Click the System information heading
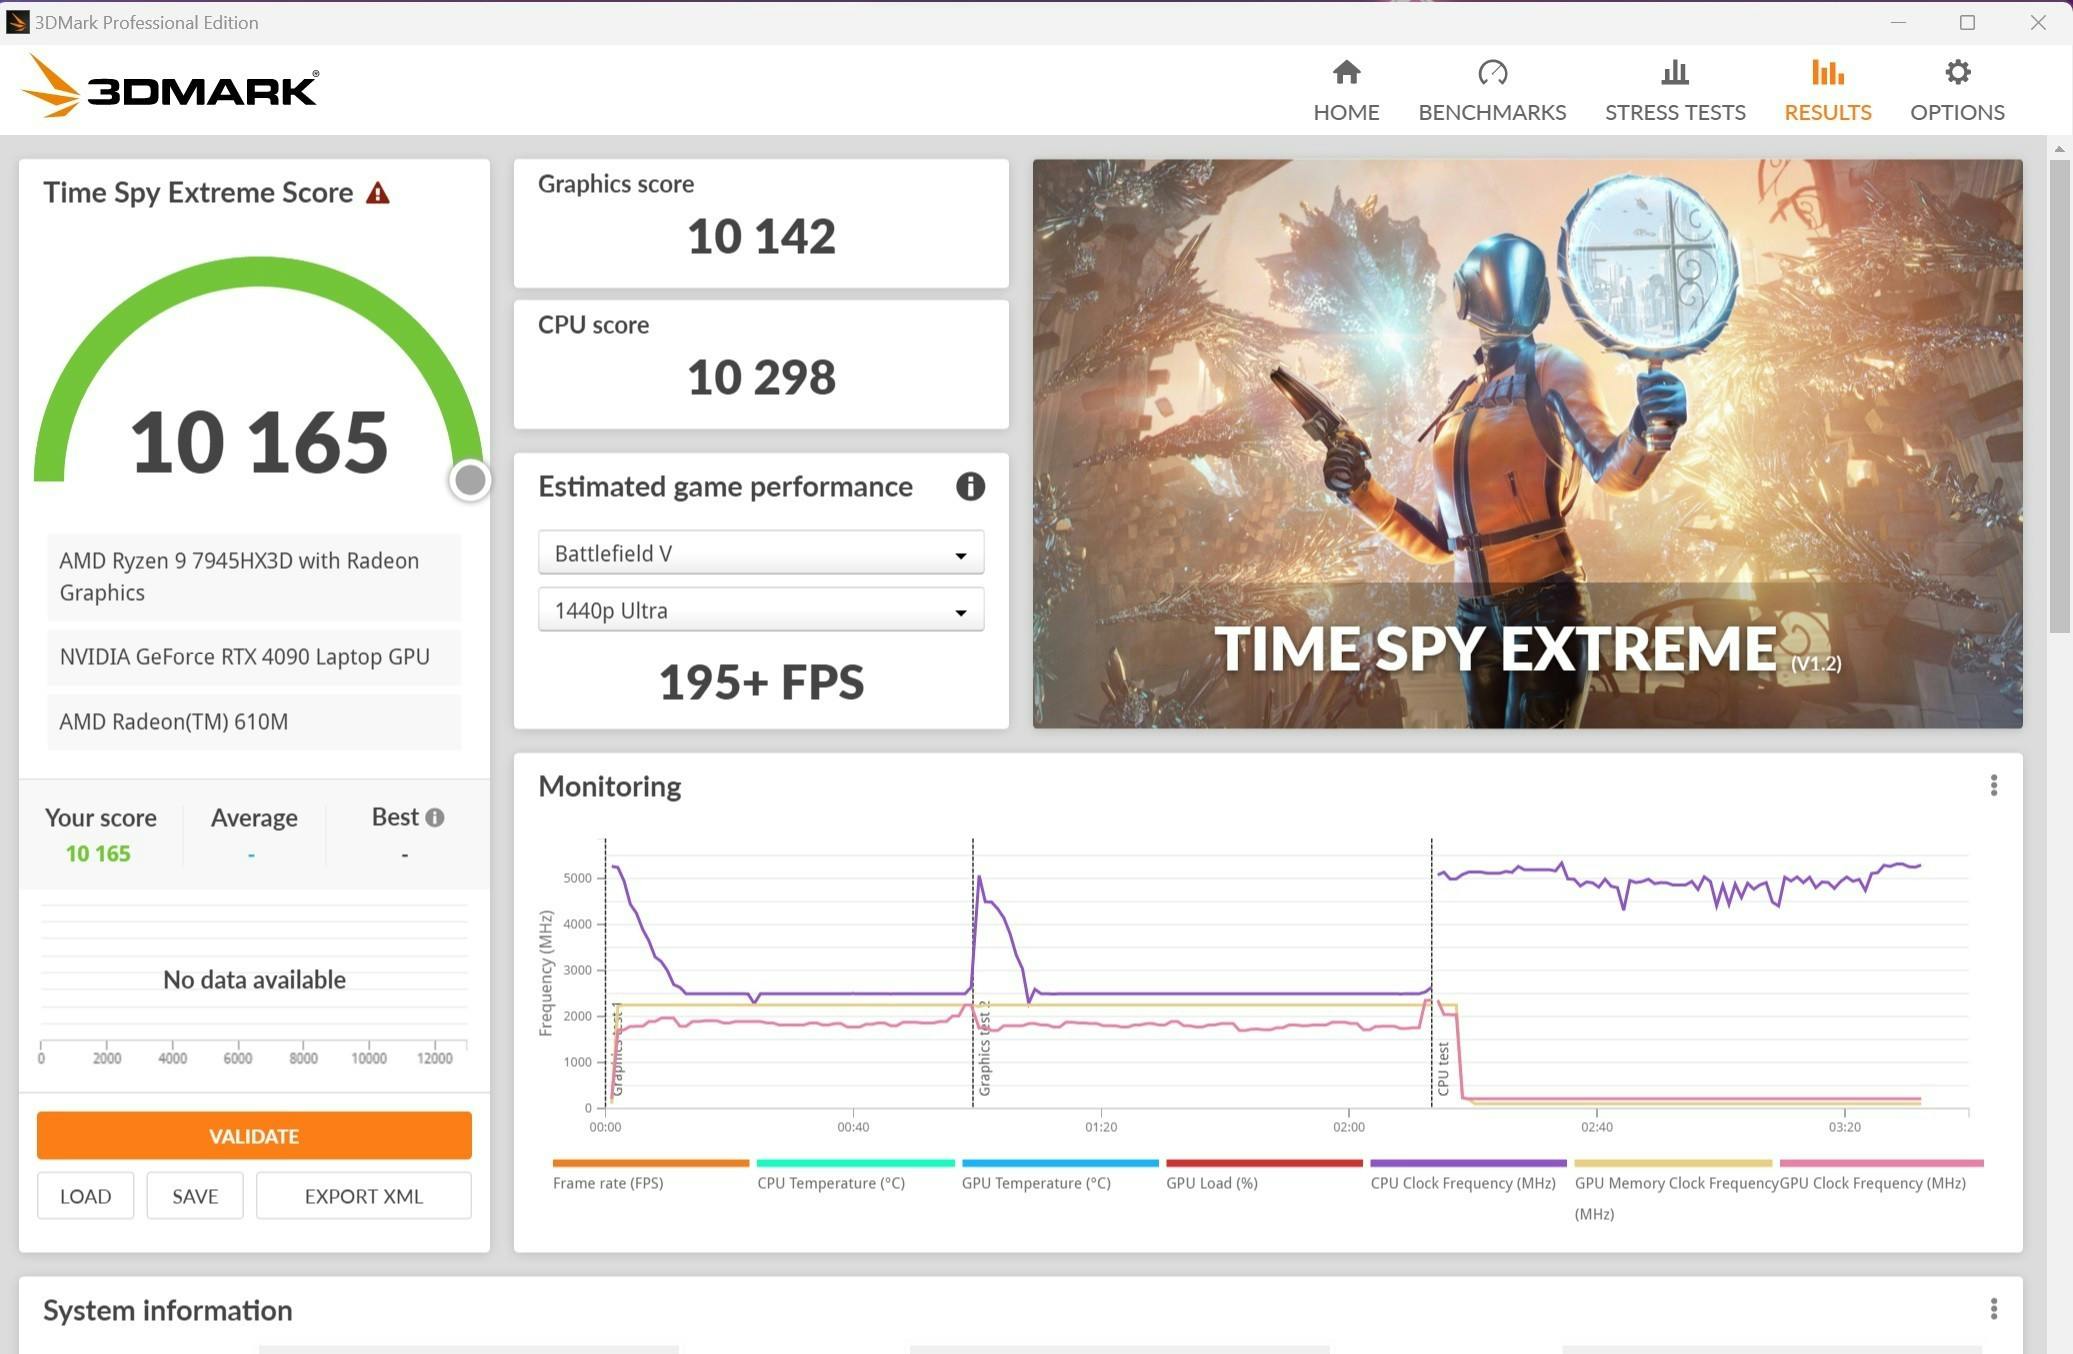Screen dimensions: 2073x1354 pos(168,1310)
